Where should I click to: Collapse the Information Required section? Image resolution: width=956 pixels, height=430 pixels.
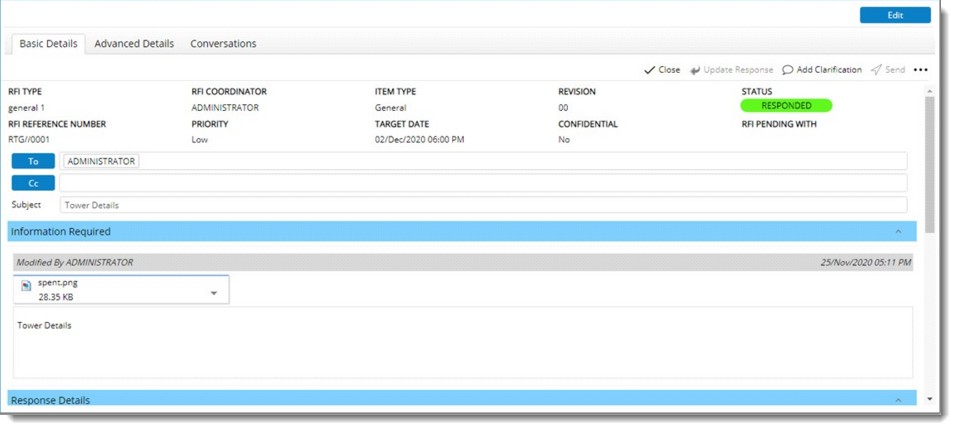coord(898,232)
